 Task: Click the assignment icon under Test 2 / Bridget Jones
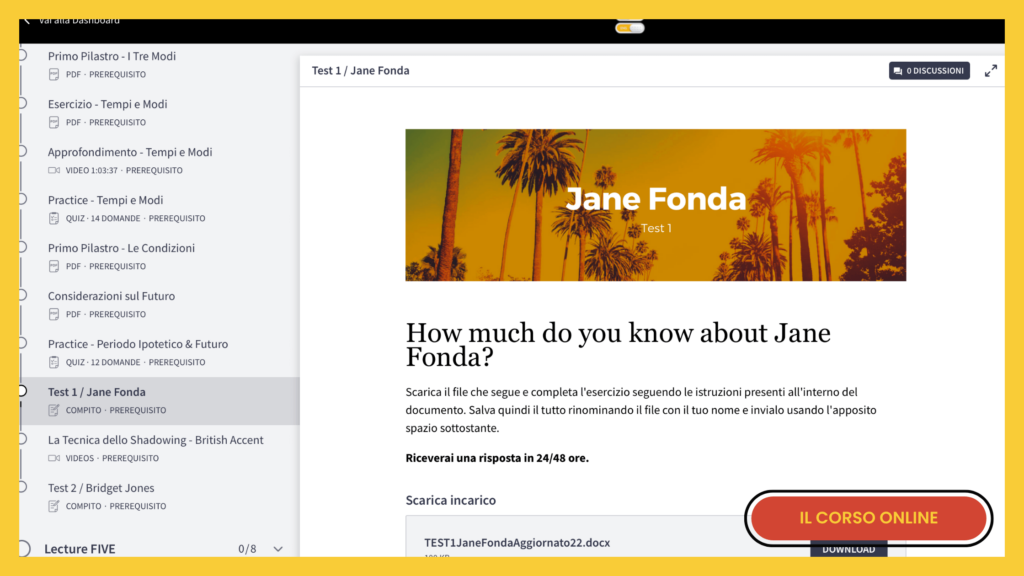pos(54,506)
